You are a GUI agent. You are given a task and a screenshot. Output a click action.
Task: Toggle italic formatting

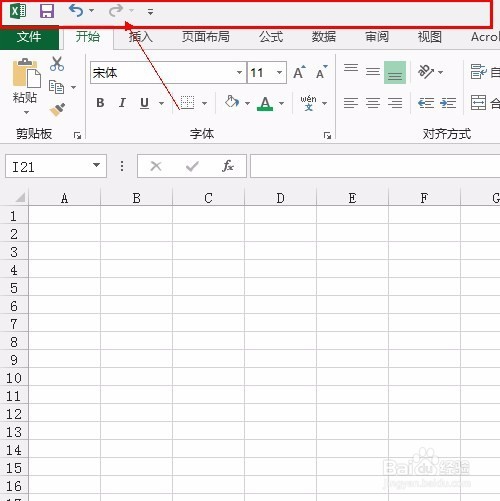122,103
